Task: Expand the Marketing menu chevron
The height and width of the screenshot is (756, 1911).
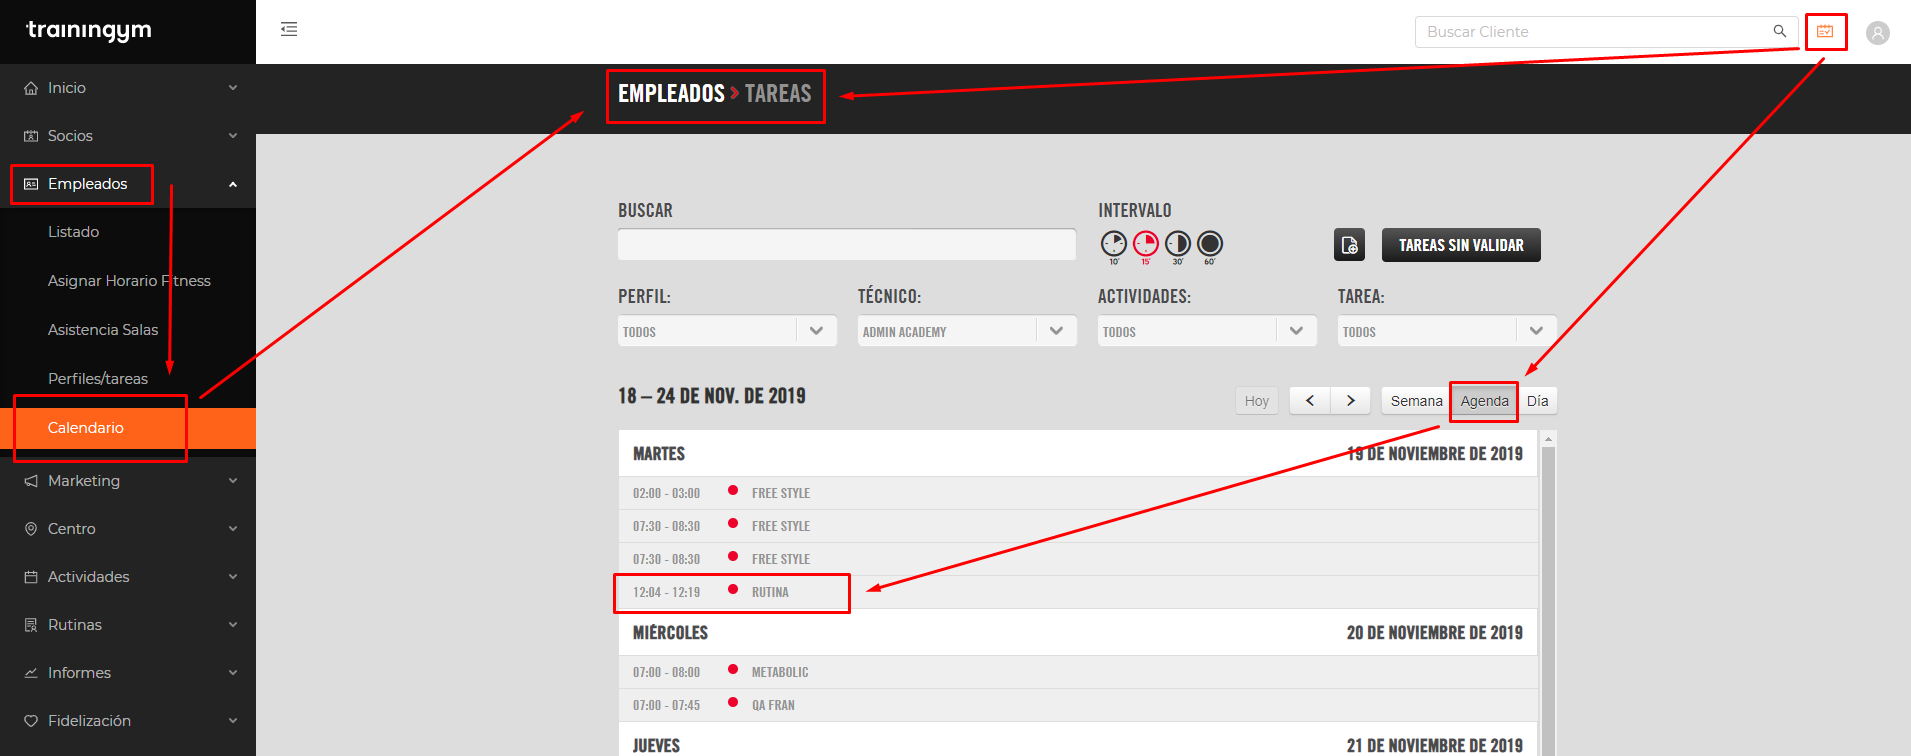Action: (x=233, y=481)
